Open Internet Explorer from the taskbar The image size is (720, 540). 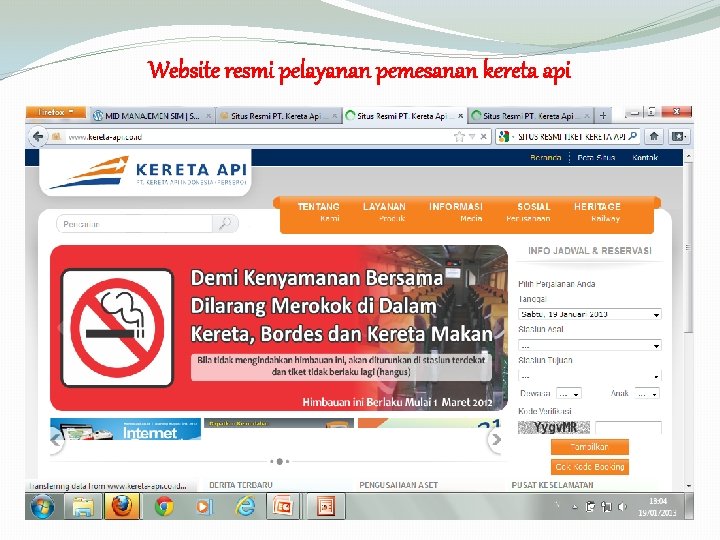point(245,506)
